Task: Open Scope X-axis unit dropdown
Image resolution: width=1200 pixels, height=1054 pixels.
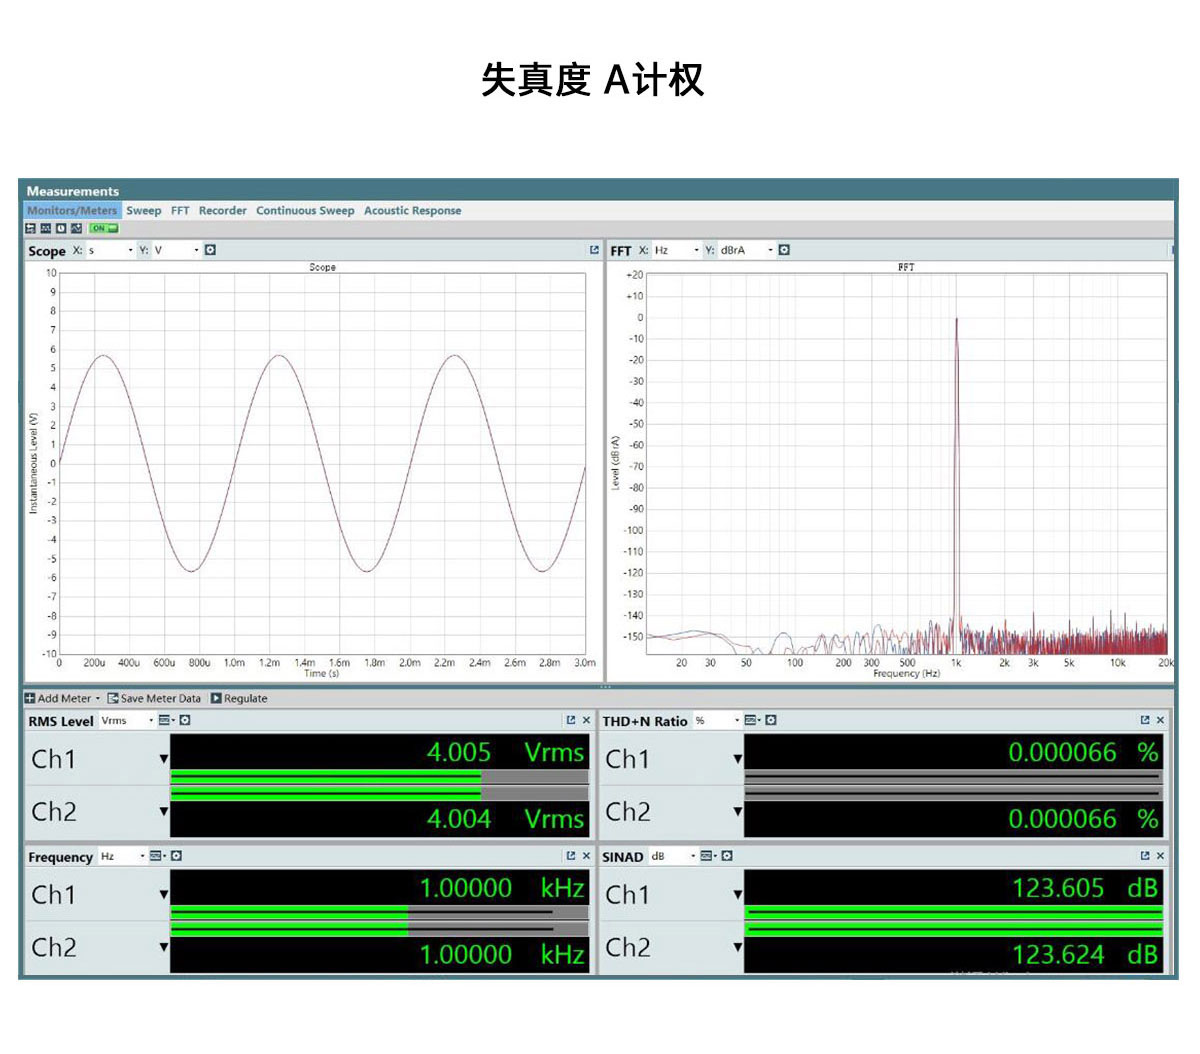Action: click(x=110, y=250)
